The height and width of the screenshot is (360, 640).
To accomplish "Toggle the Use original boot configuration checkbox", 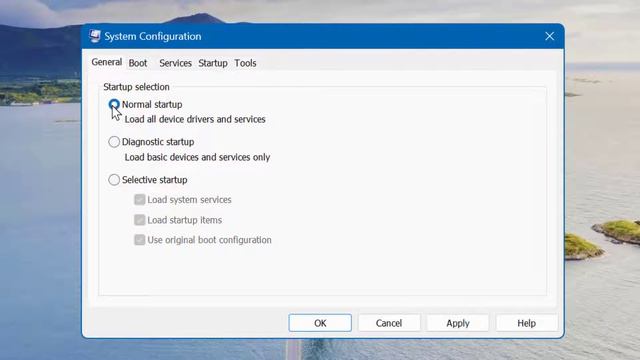I will click(140, 240).
